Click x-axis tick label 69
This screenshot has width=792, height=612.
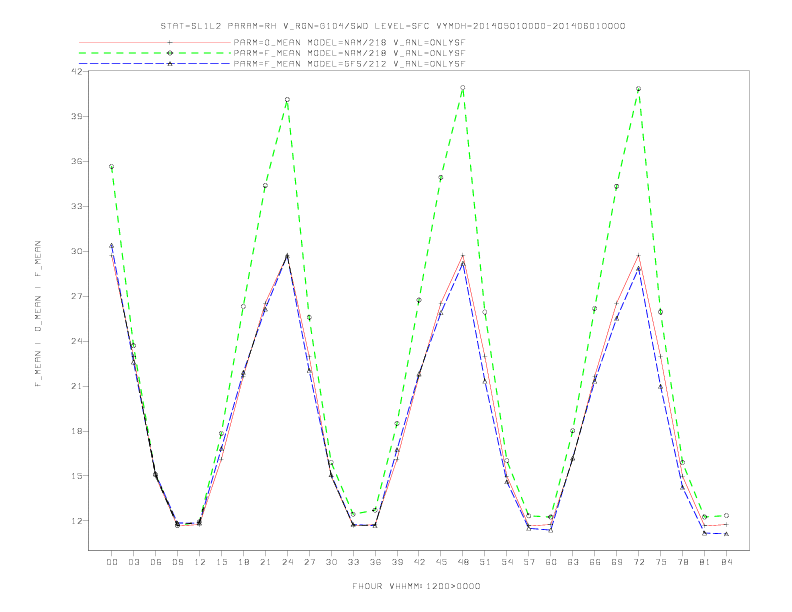(617, 562)
